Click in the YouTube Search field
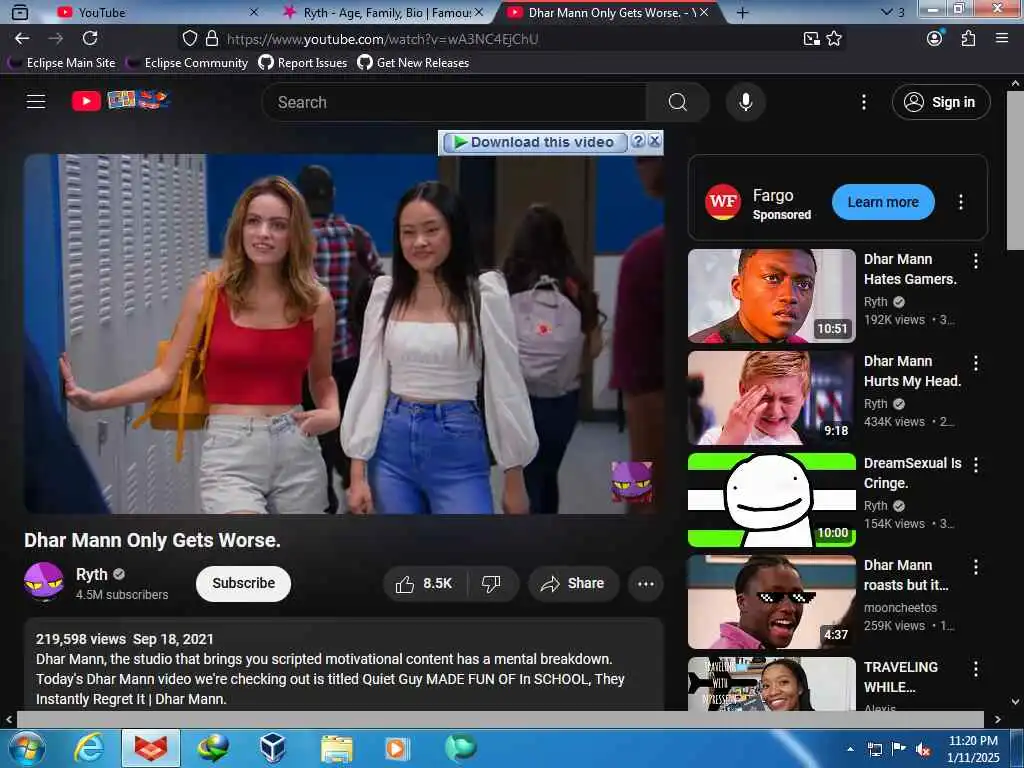 tap(454, 102)
